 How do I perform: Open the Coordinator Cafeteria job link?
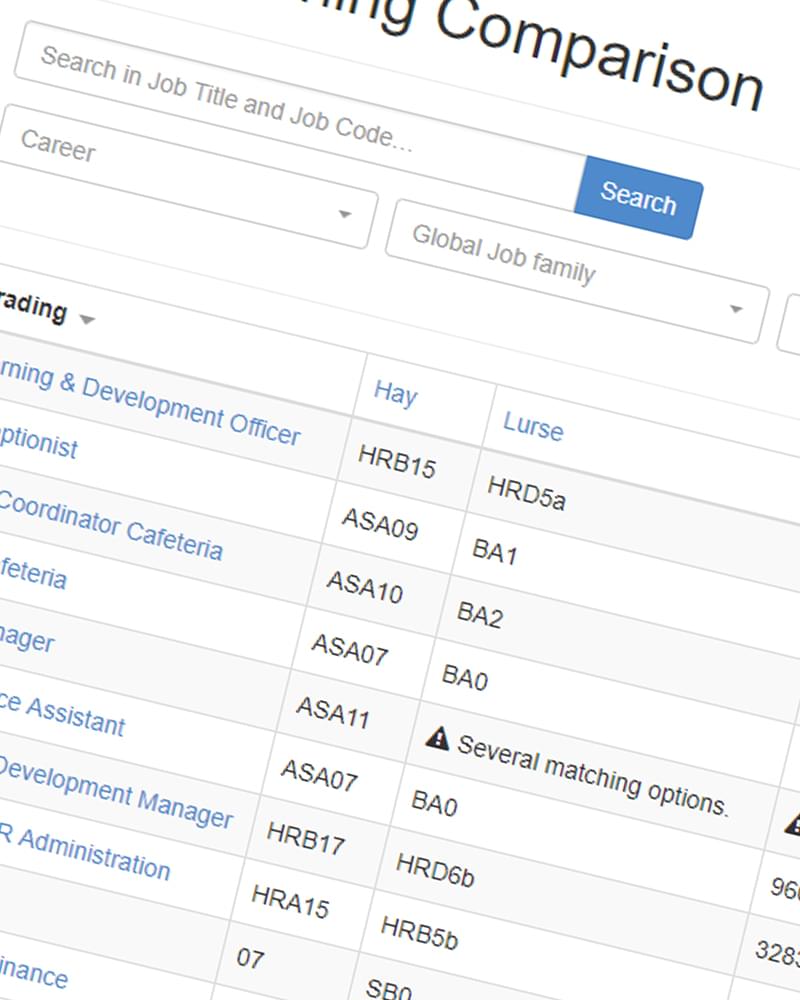click(111, 526)
